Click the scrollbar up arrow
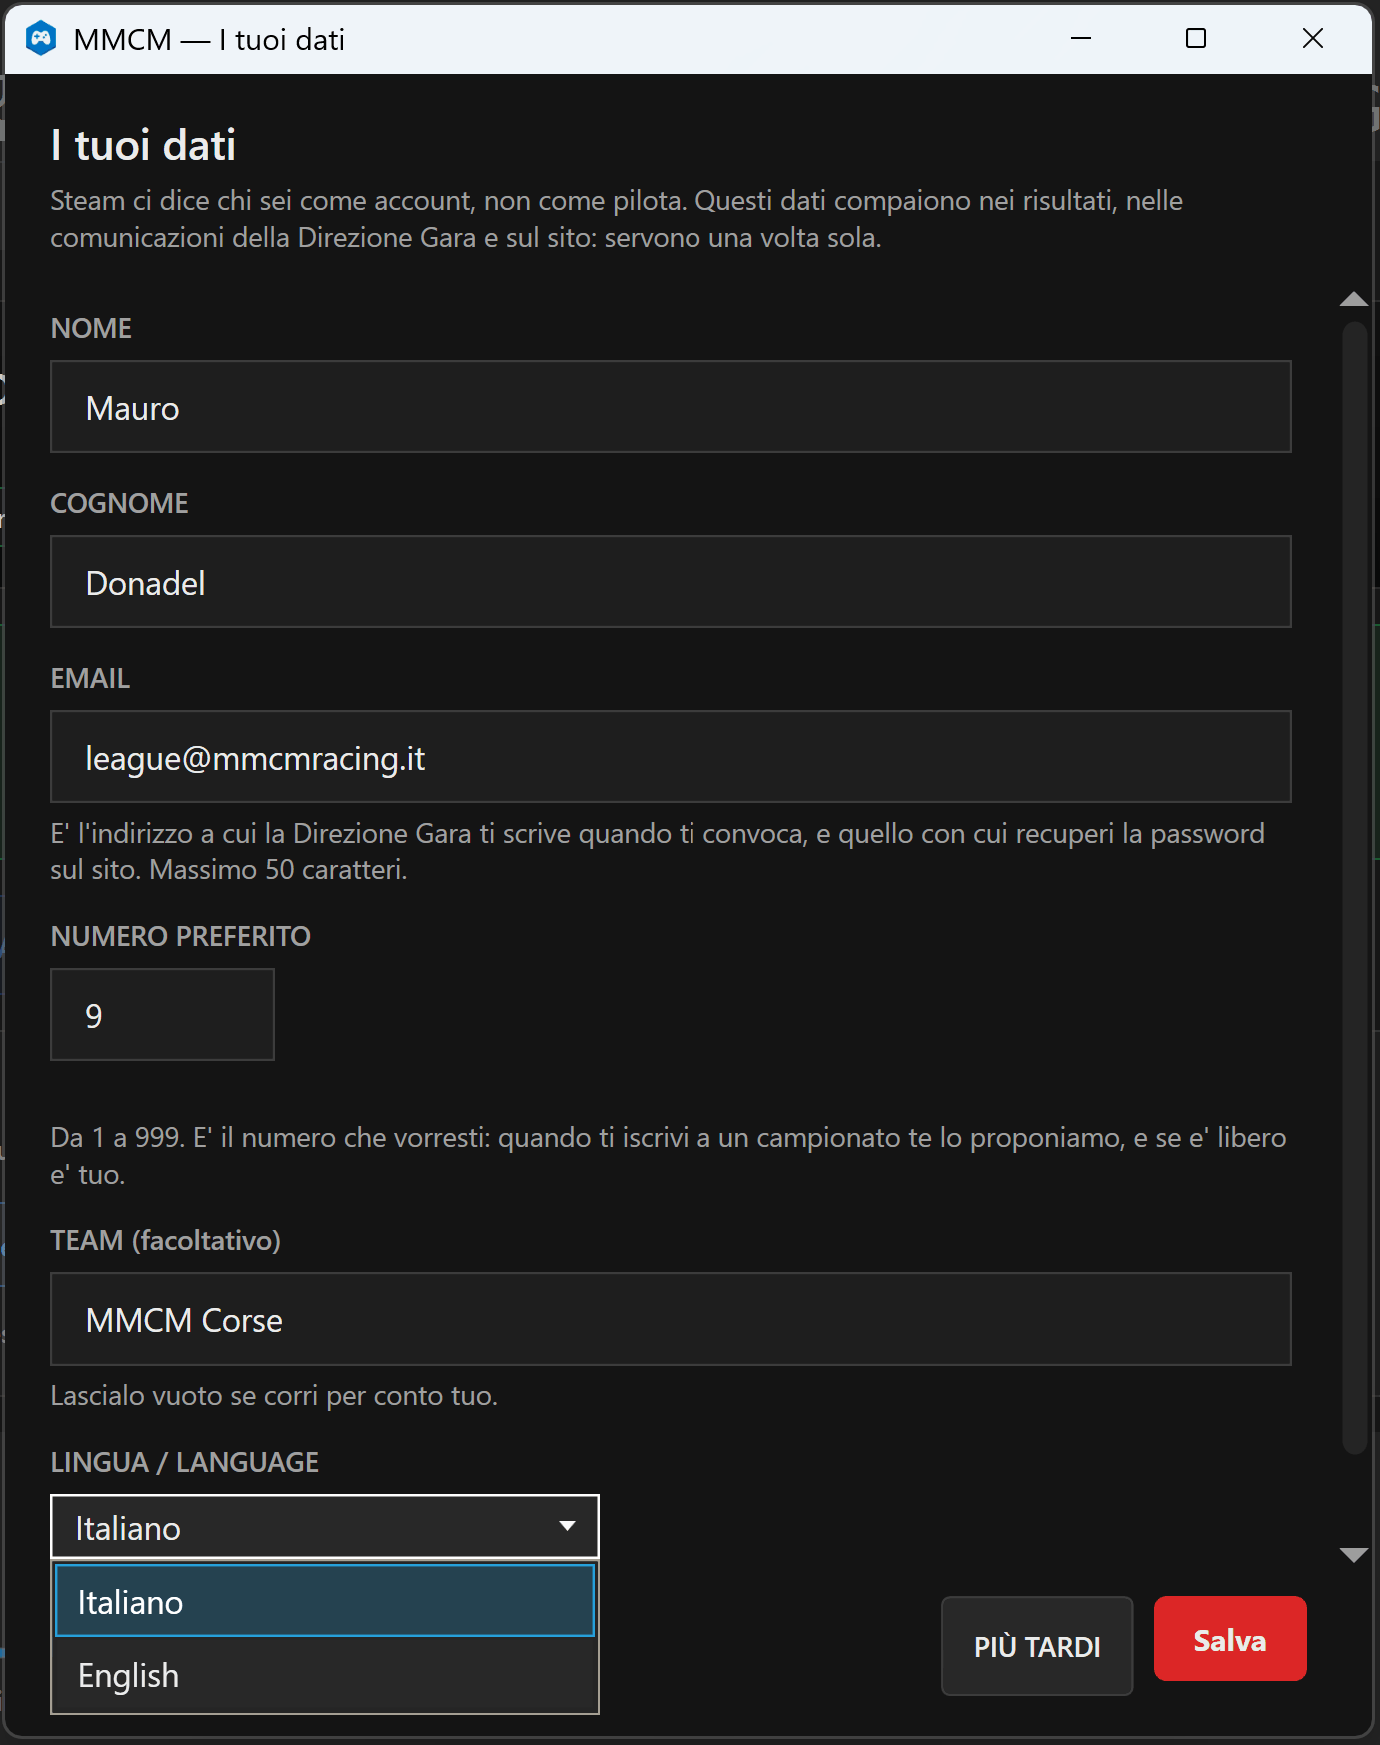1380x1745 pixels. click(x=1354, y=299)
